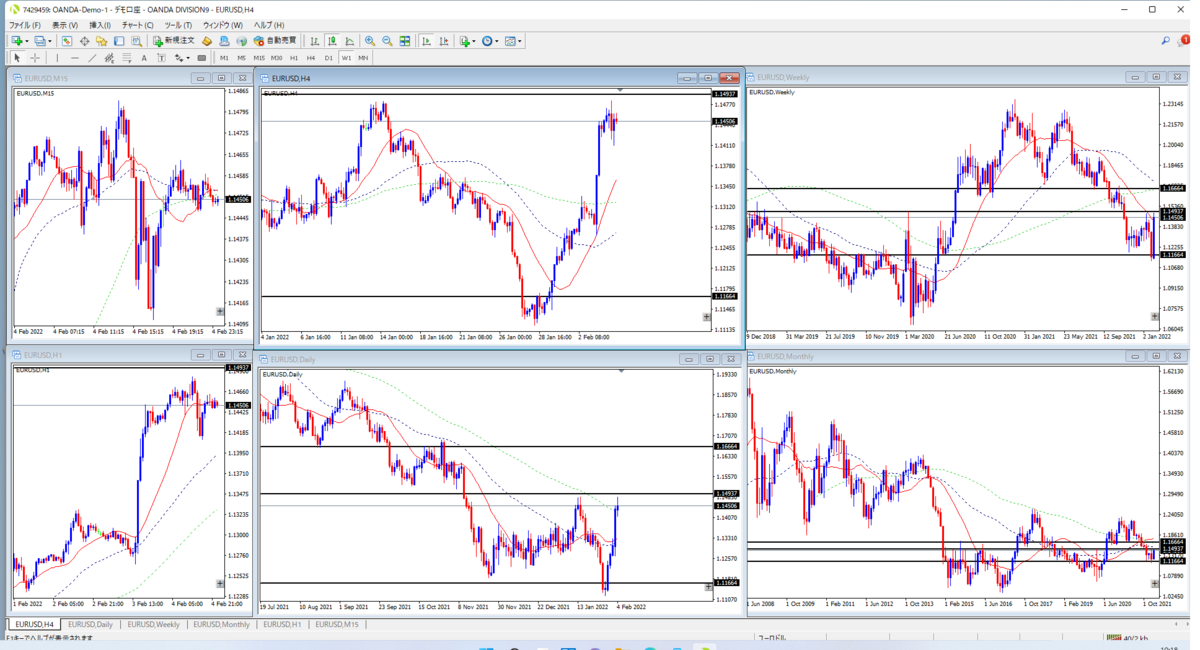Open the 表示 (V) menu
1200x650 pixels.
[65, 25]
